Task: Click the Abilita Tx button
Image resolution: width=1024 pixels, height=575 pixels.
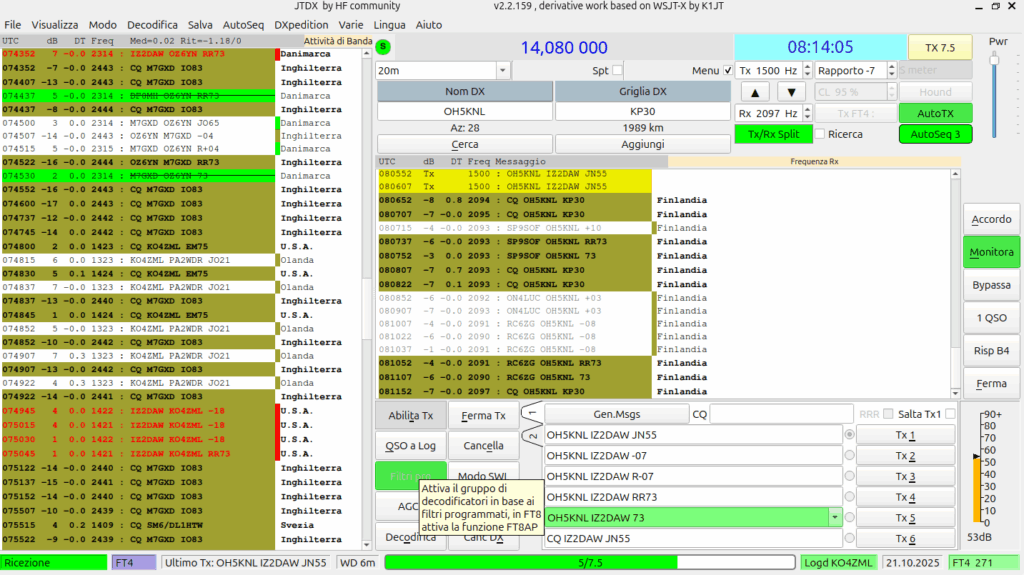Action: pyautogui.click(x=410, y=416)
